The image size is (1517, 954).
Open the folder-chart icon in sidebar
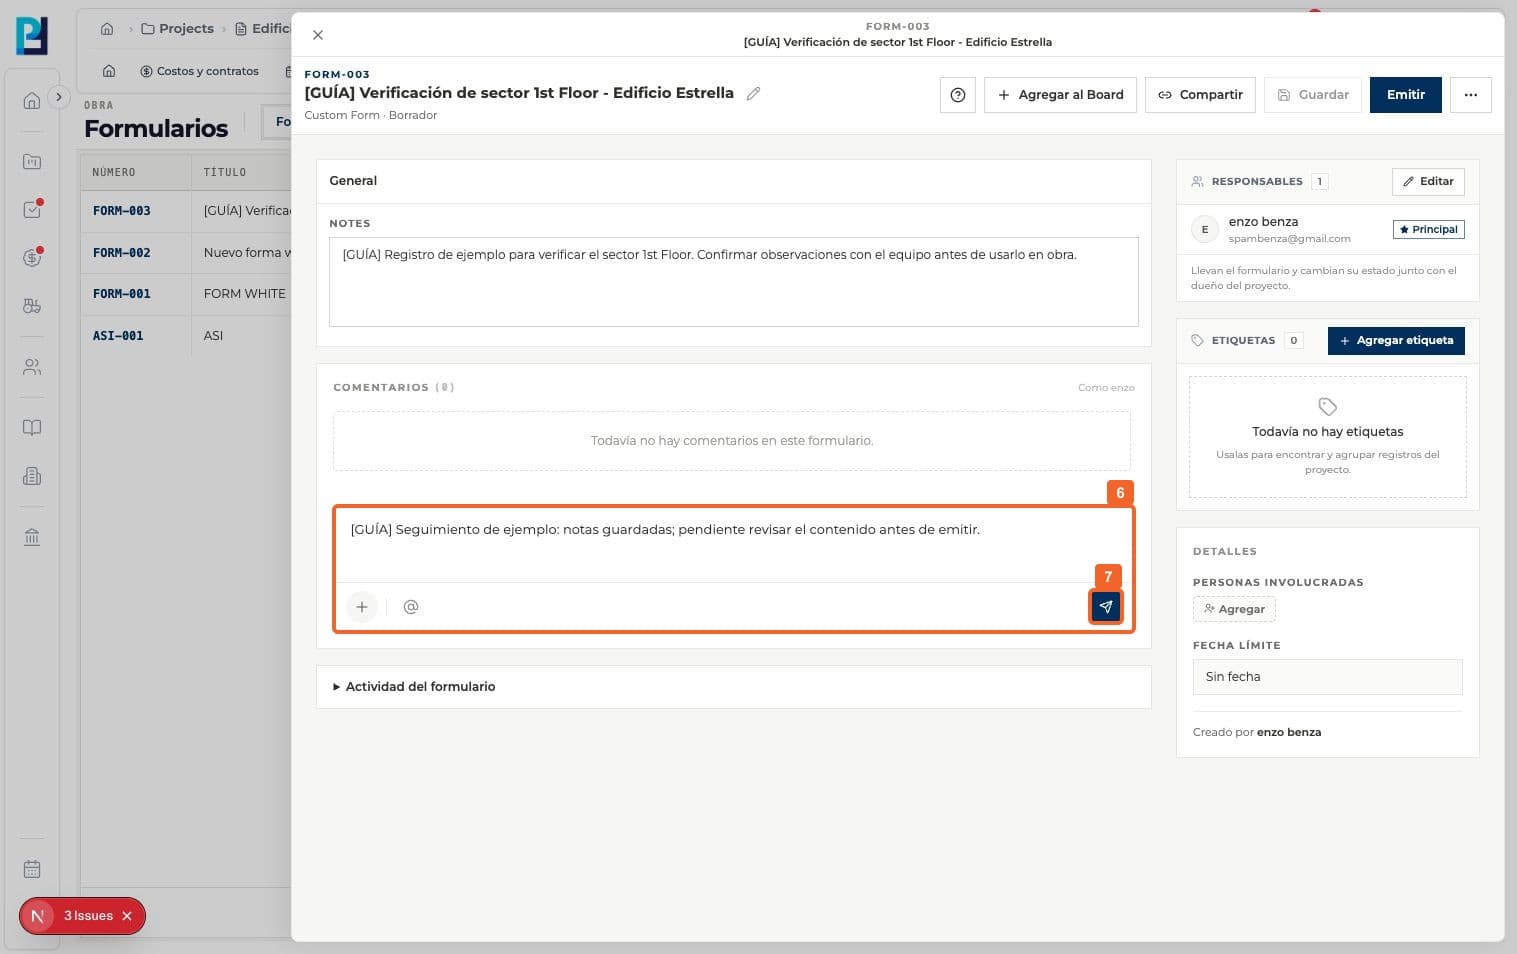32,161
